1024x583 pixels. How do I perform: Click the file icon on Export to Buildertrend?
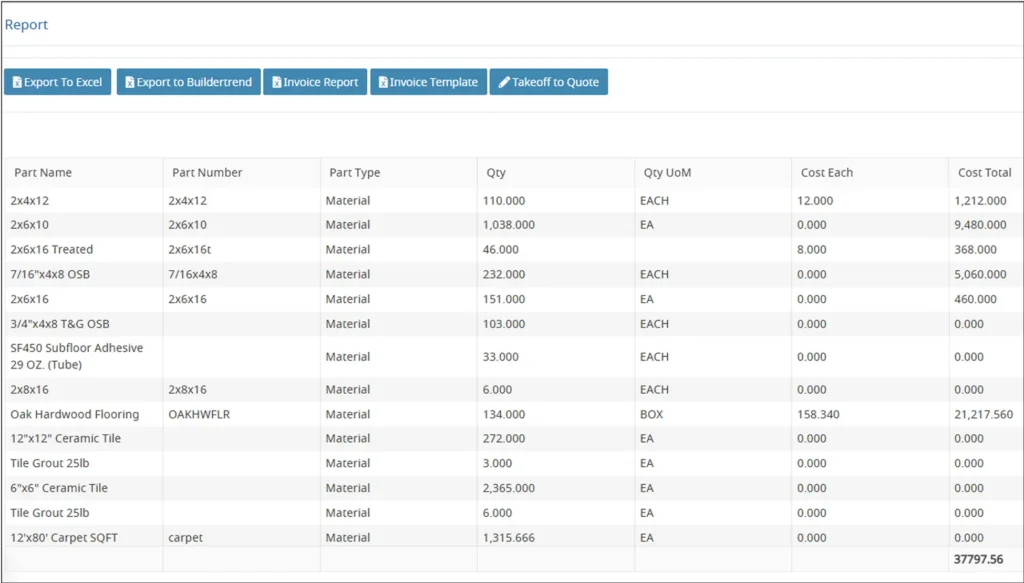coord(130,82)
